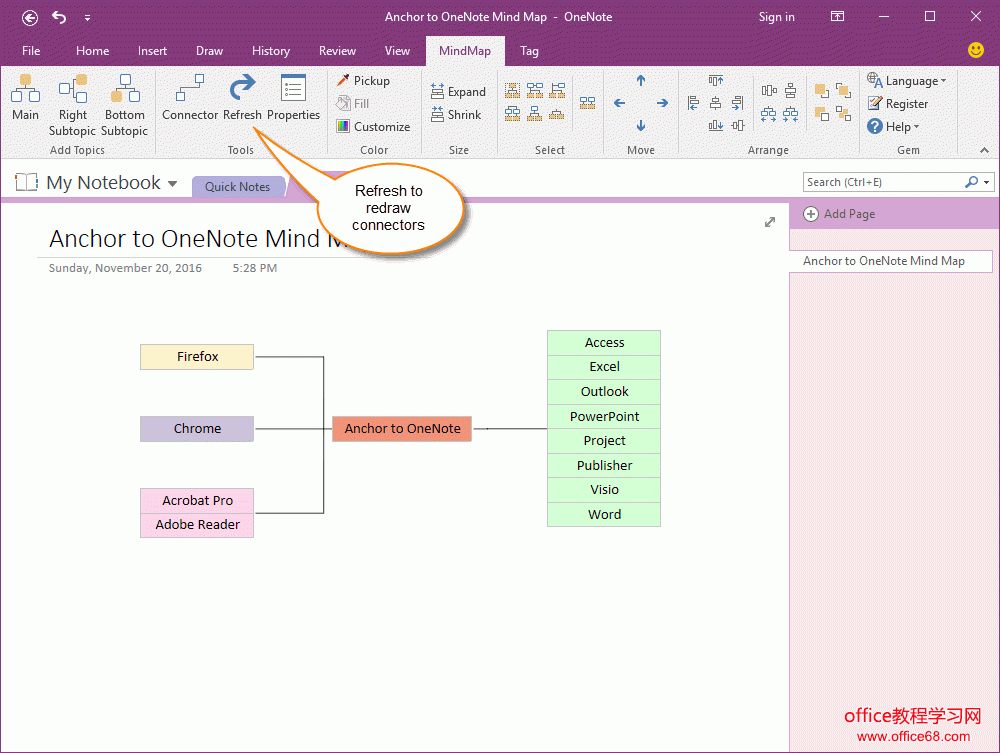Screen dimensions: 1000x753
Task: Expand the selected topic size
Action: 458,92
